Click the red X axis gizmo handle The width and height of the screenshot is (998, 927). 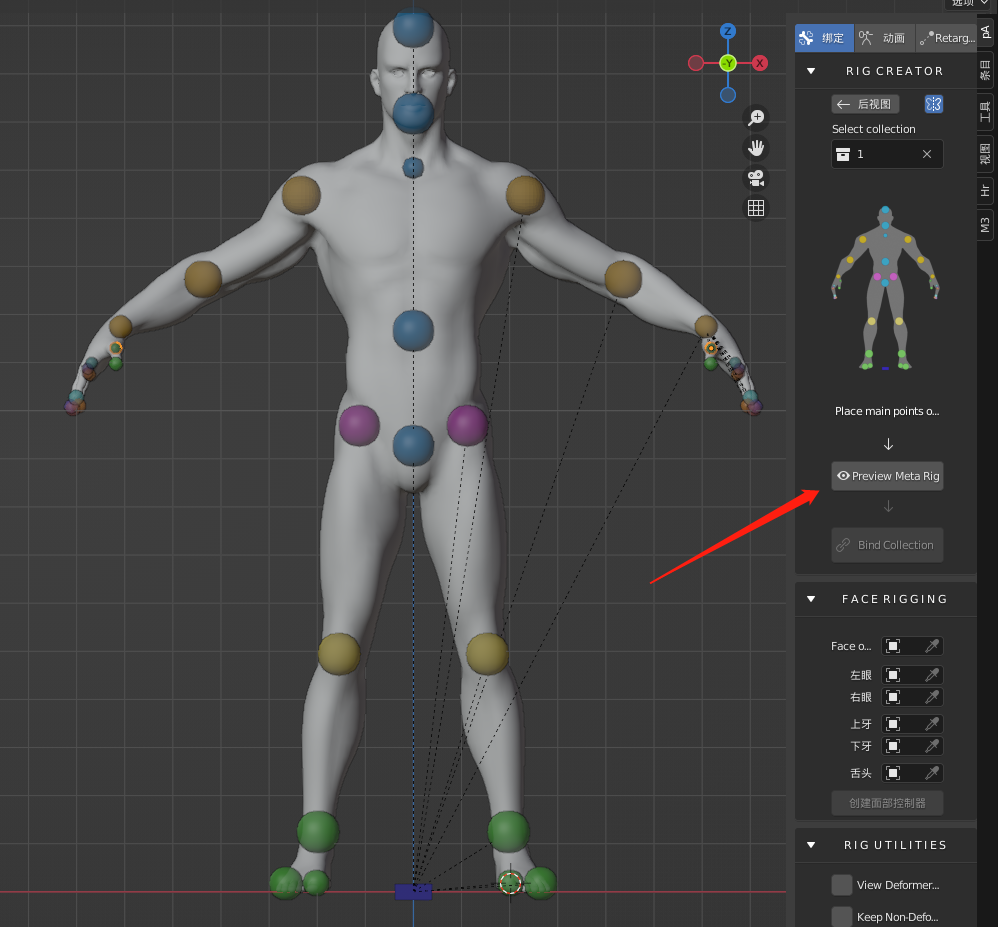[759, 63]
